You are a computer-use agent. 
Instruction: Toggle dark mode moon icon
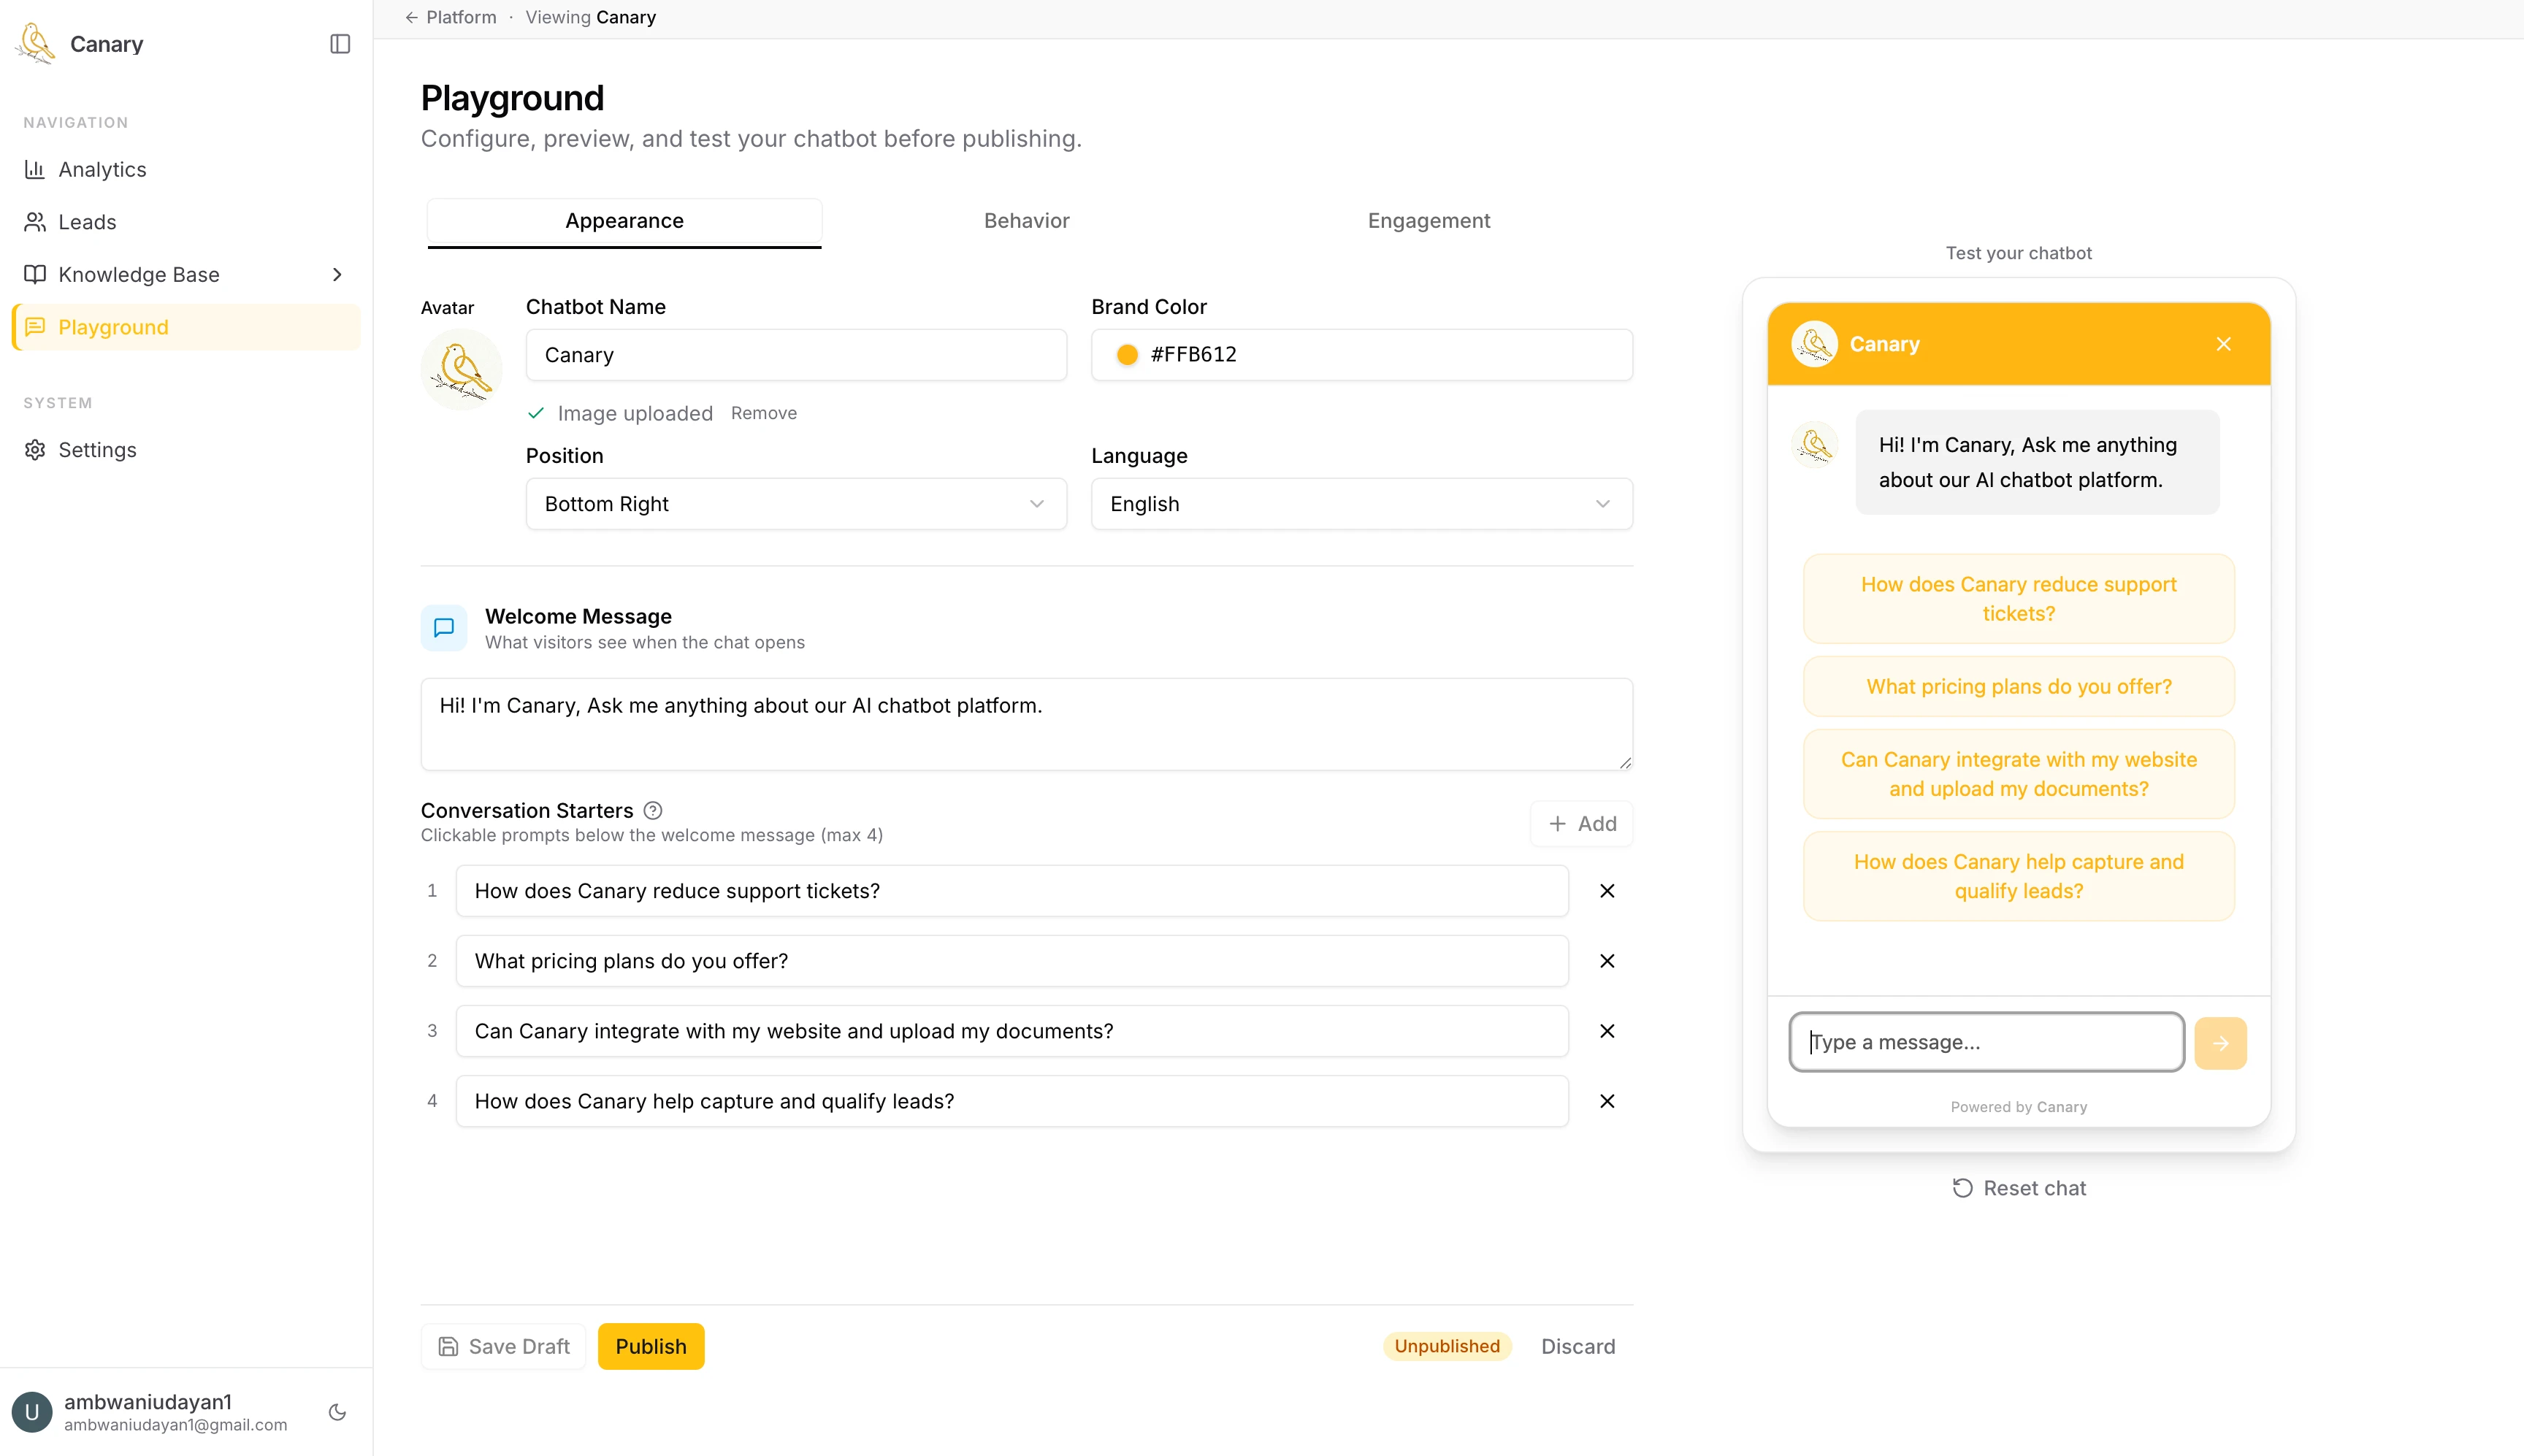click(337, 1412)
